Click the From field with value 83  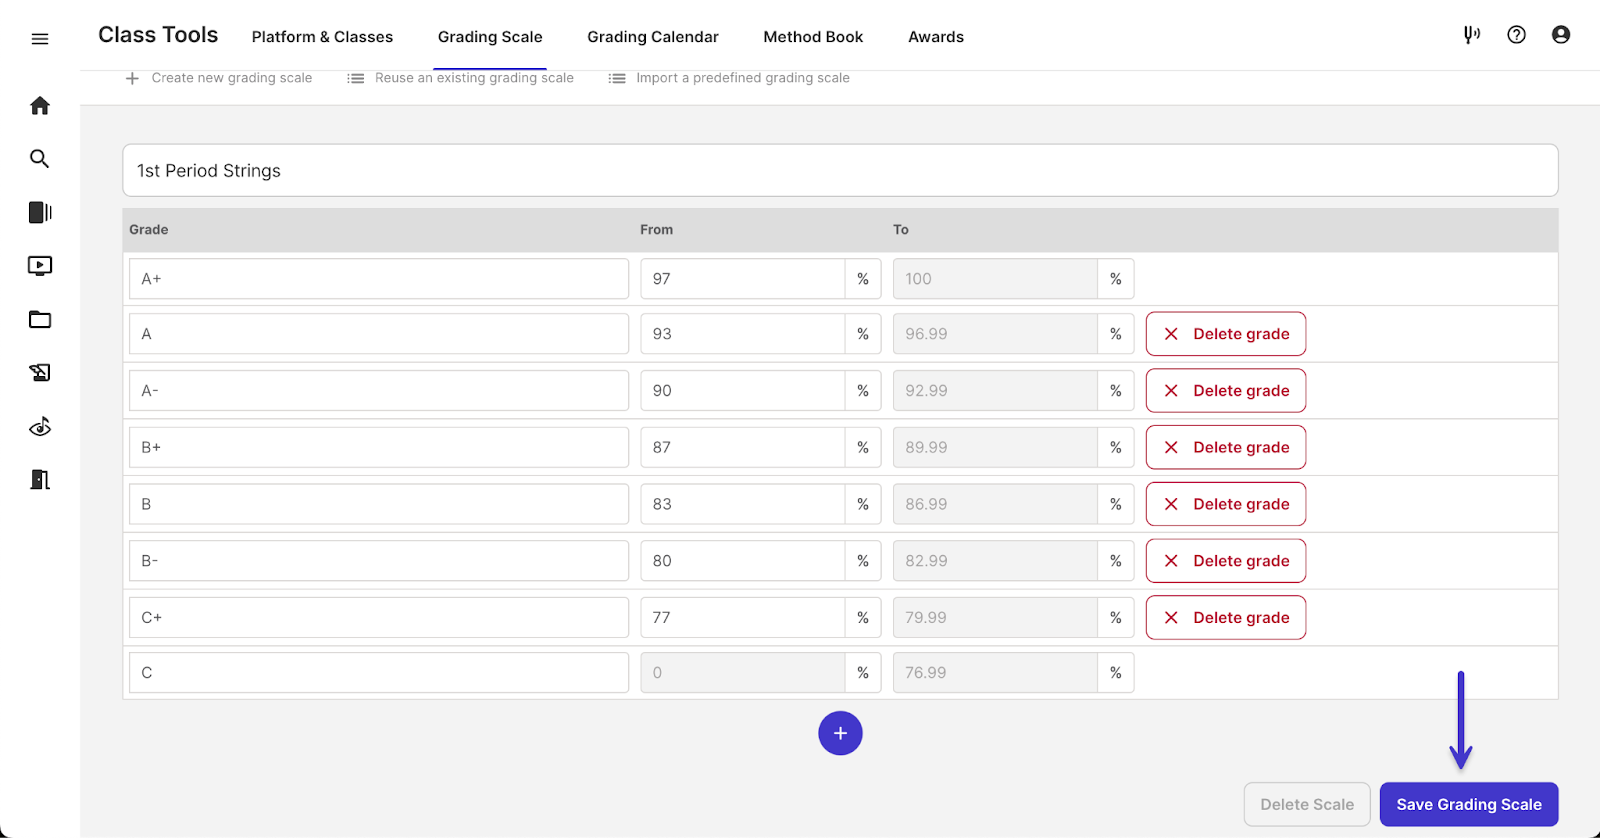click(x=743, y=504)
